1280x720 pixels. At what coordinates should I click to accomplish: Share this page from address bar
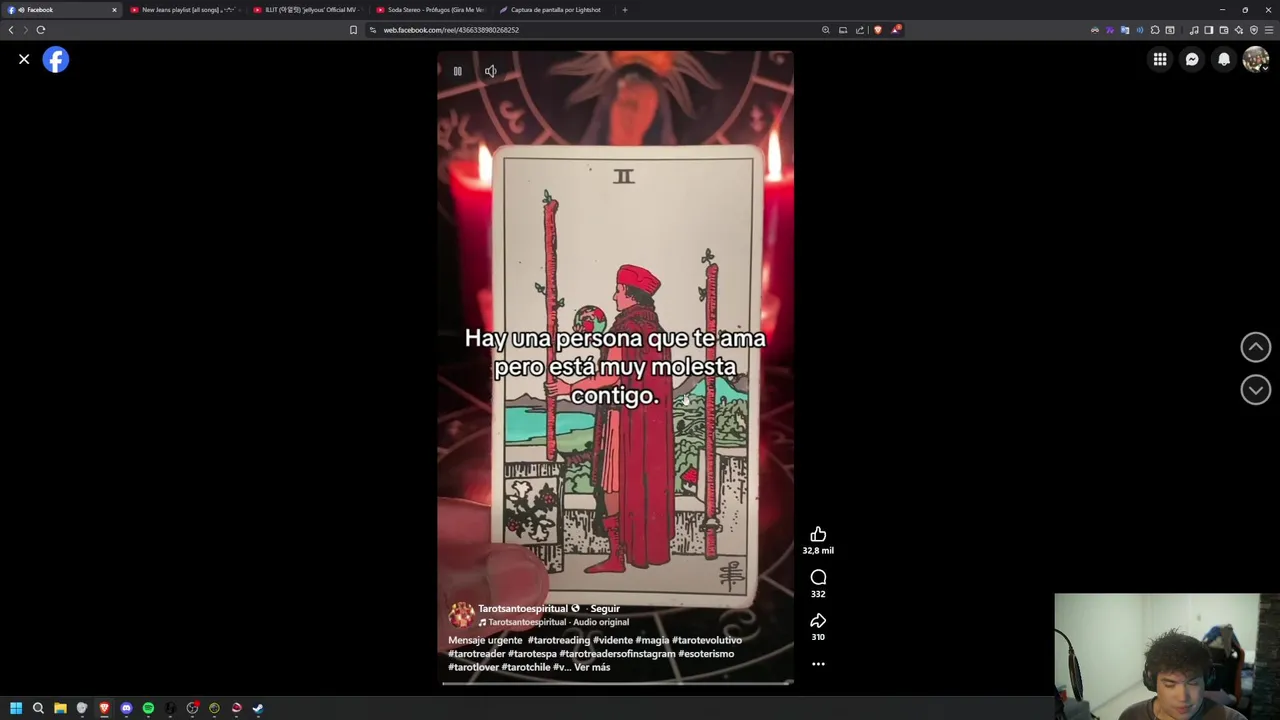tap(860, 30)
